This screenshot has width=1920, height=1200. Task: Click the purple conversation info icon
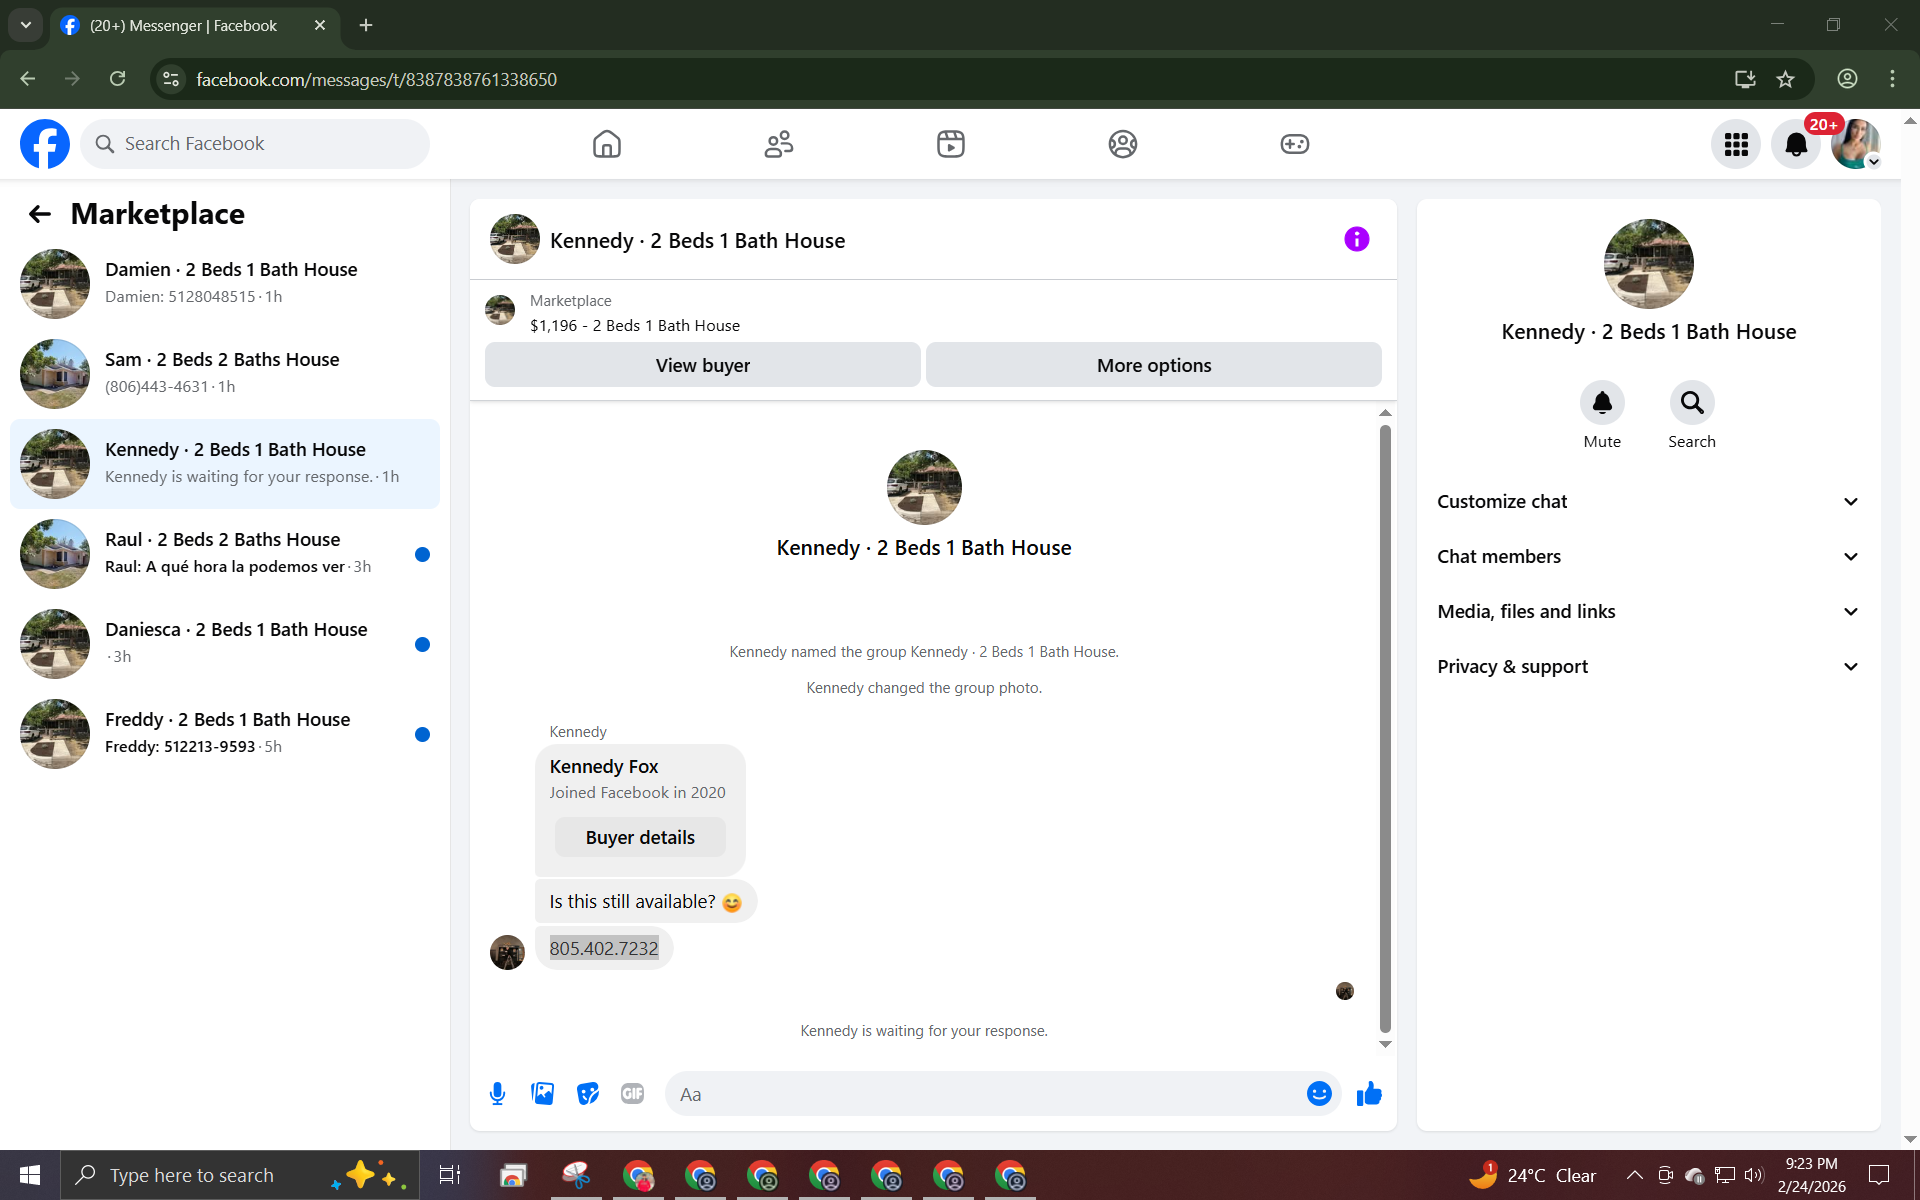click(1356, 239)
